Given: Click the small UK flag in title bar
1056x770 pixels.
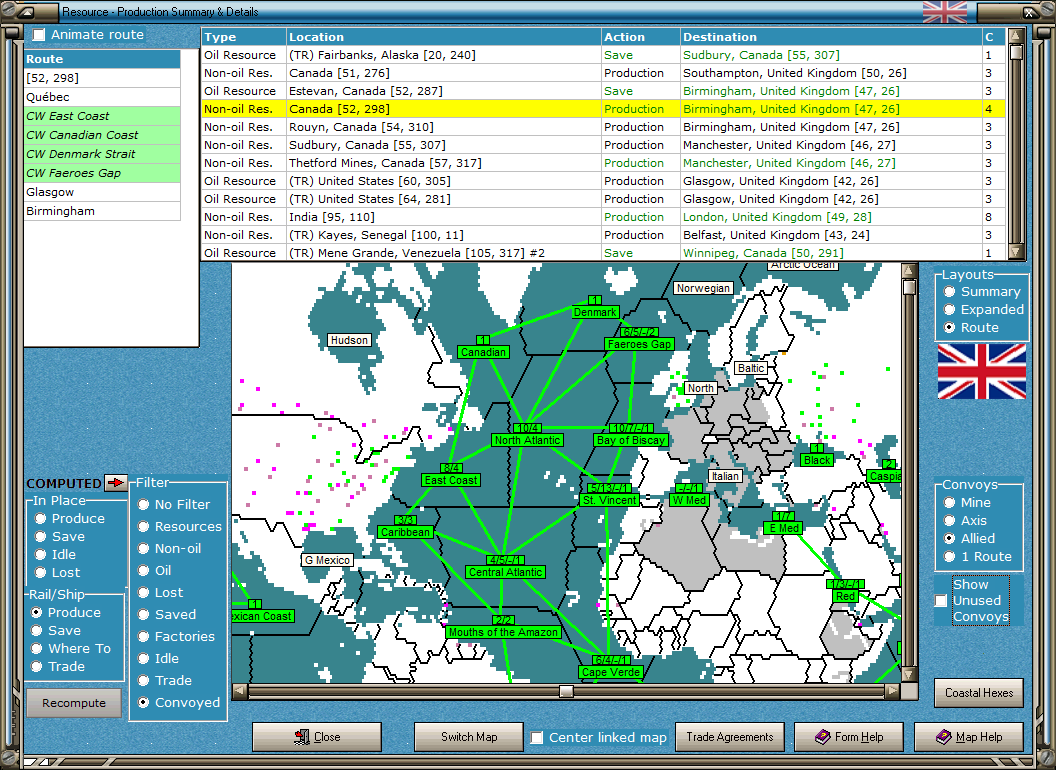Looking at the screenshot, I should pos(944,12).
